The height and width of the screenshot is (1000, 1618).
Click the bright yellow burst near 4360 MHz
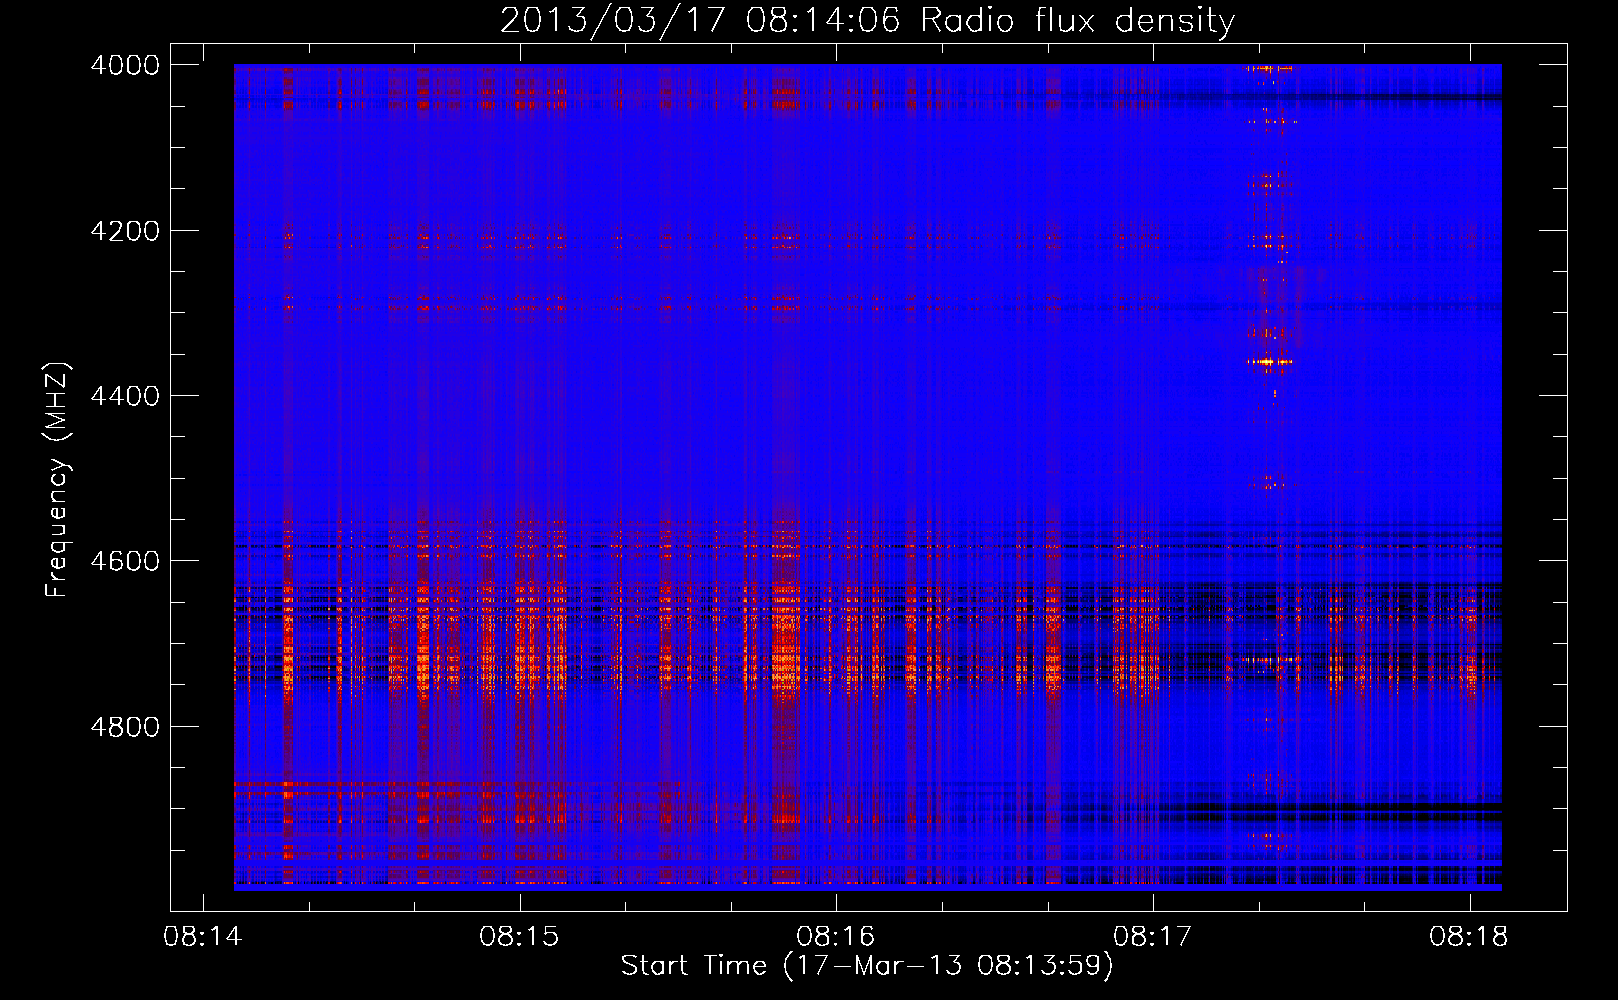click(1269, 361)
